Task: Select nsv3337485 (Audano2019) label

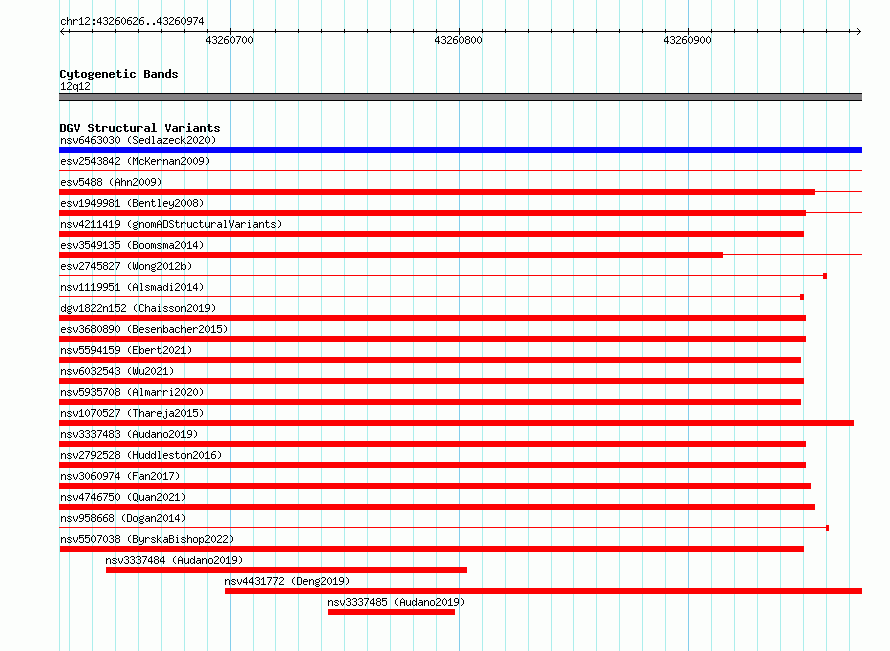Action: click(396, 602)
